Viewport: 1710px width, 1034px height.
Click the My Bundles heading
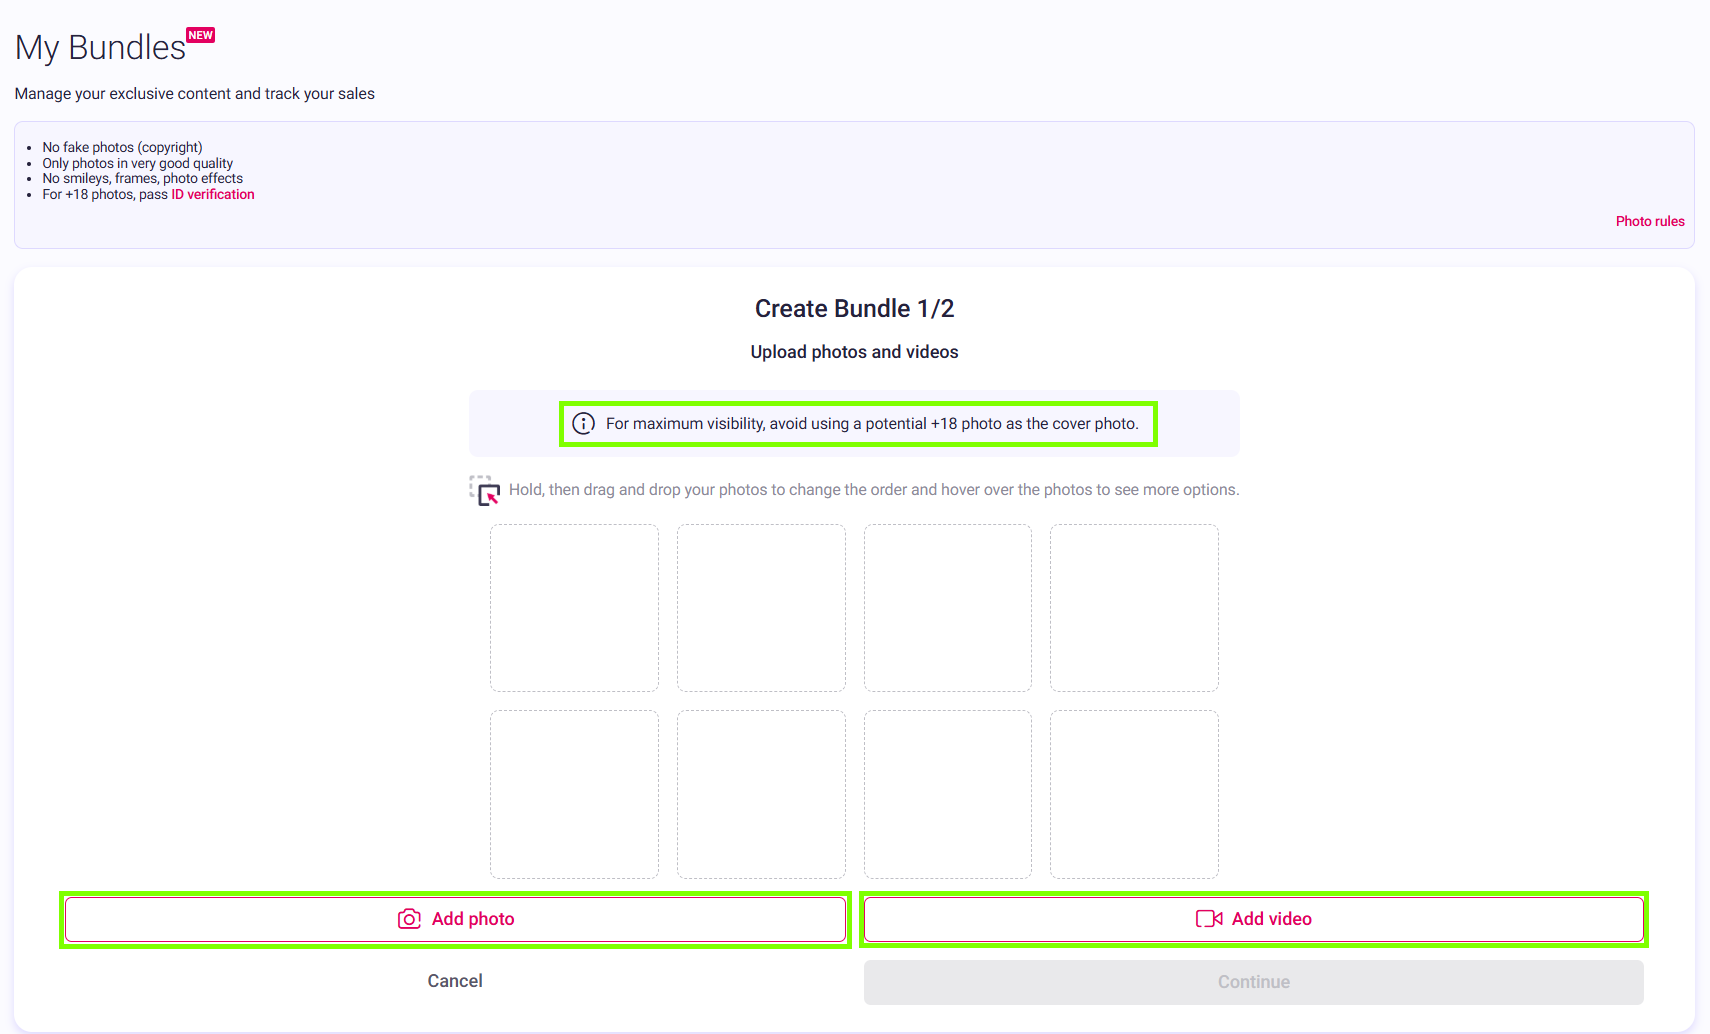pyautogui.click(x=100, y=47)
